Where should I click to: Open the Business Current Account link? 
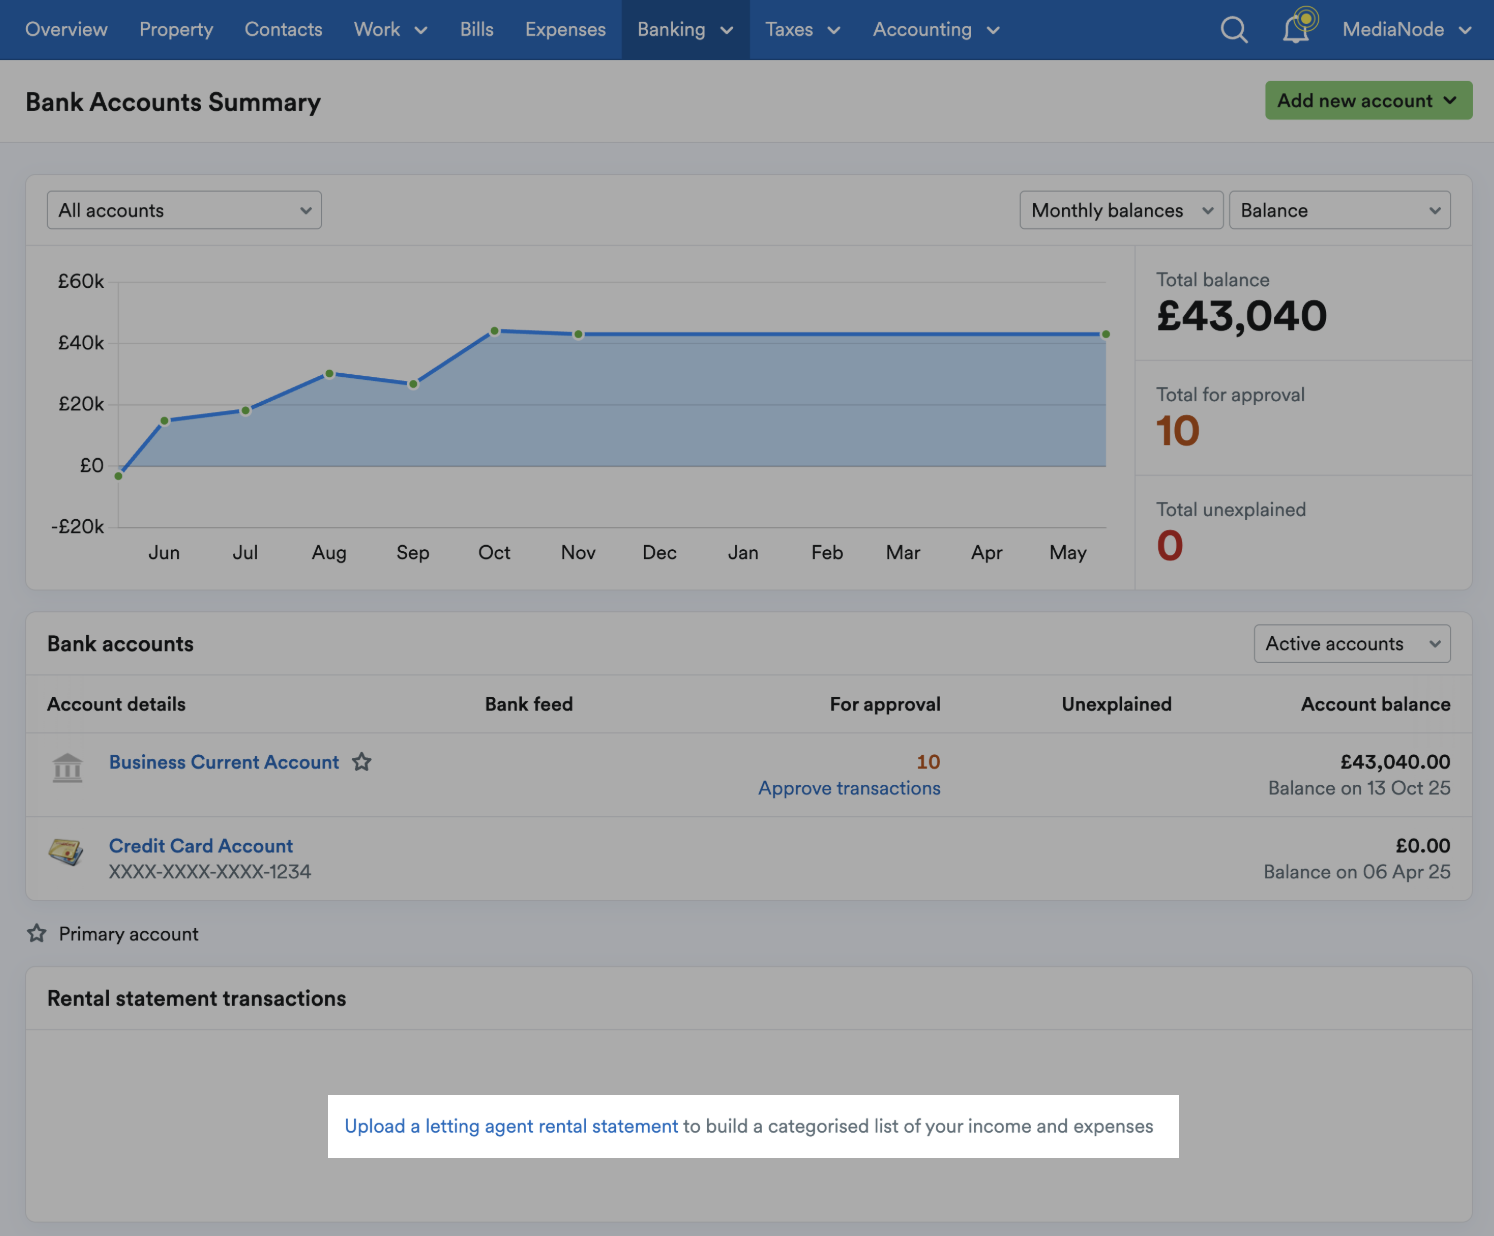[x=224, y=762]
